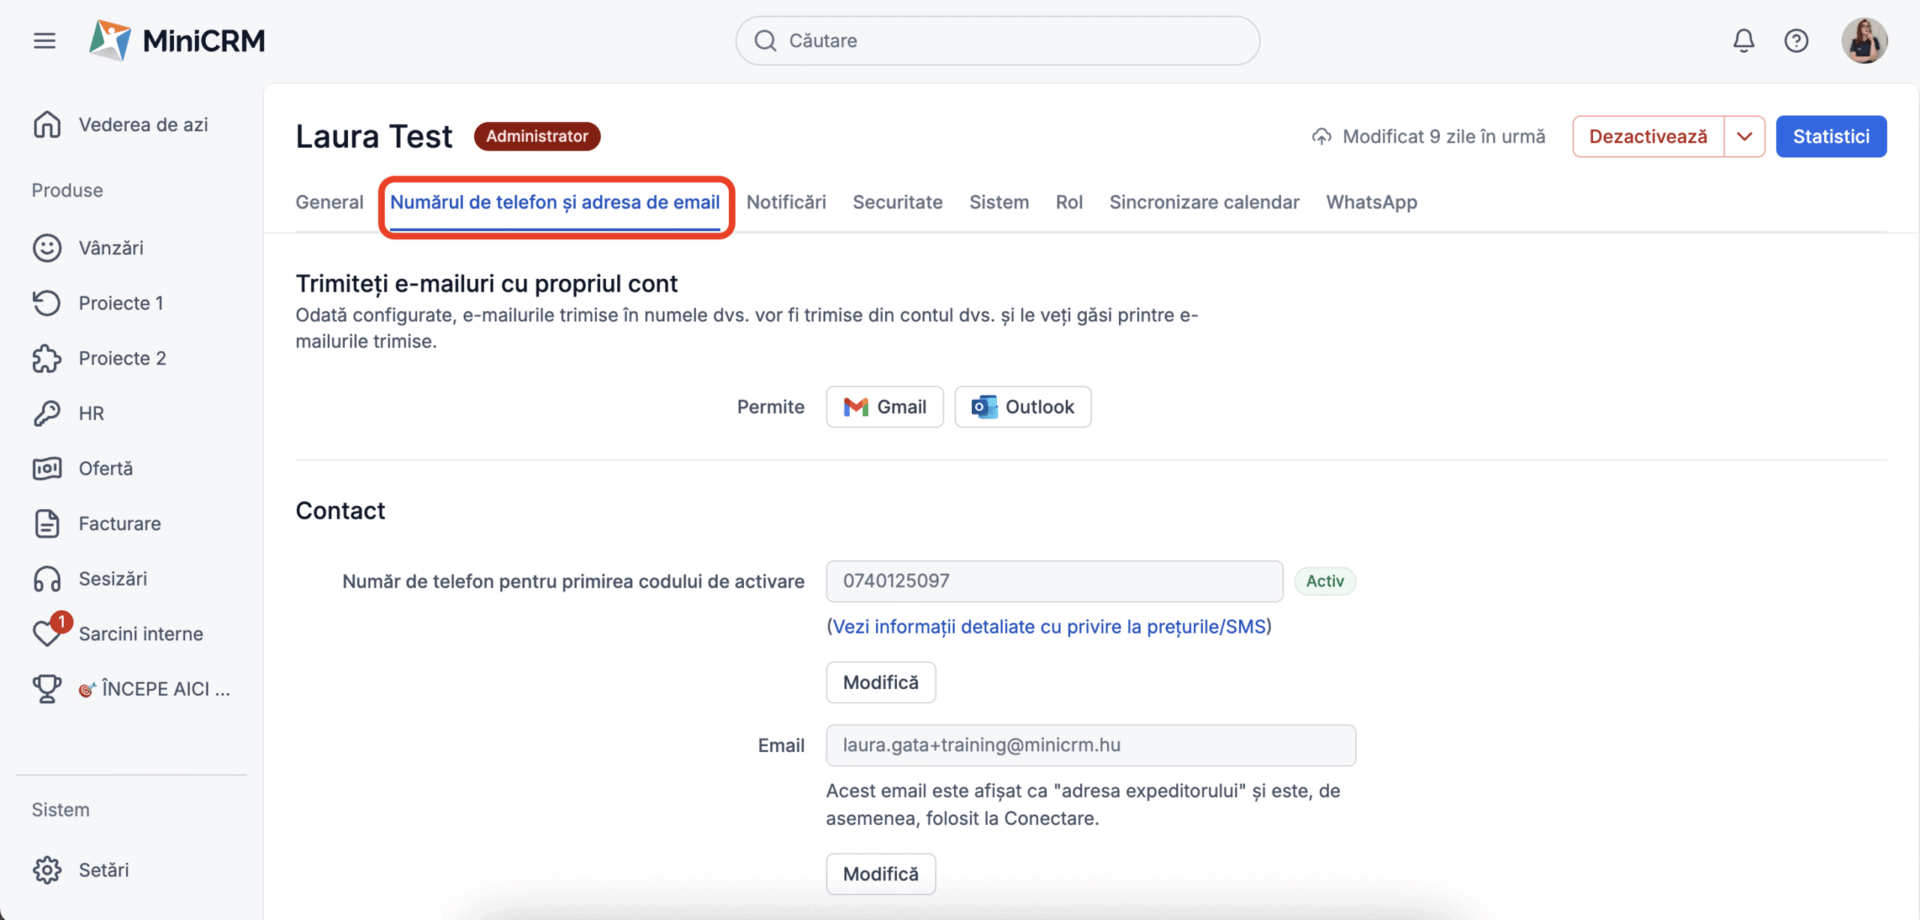Click Modifică under the phone number
Screen dimensions: 1920x920
click(x=880, y=682)
